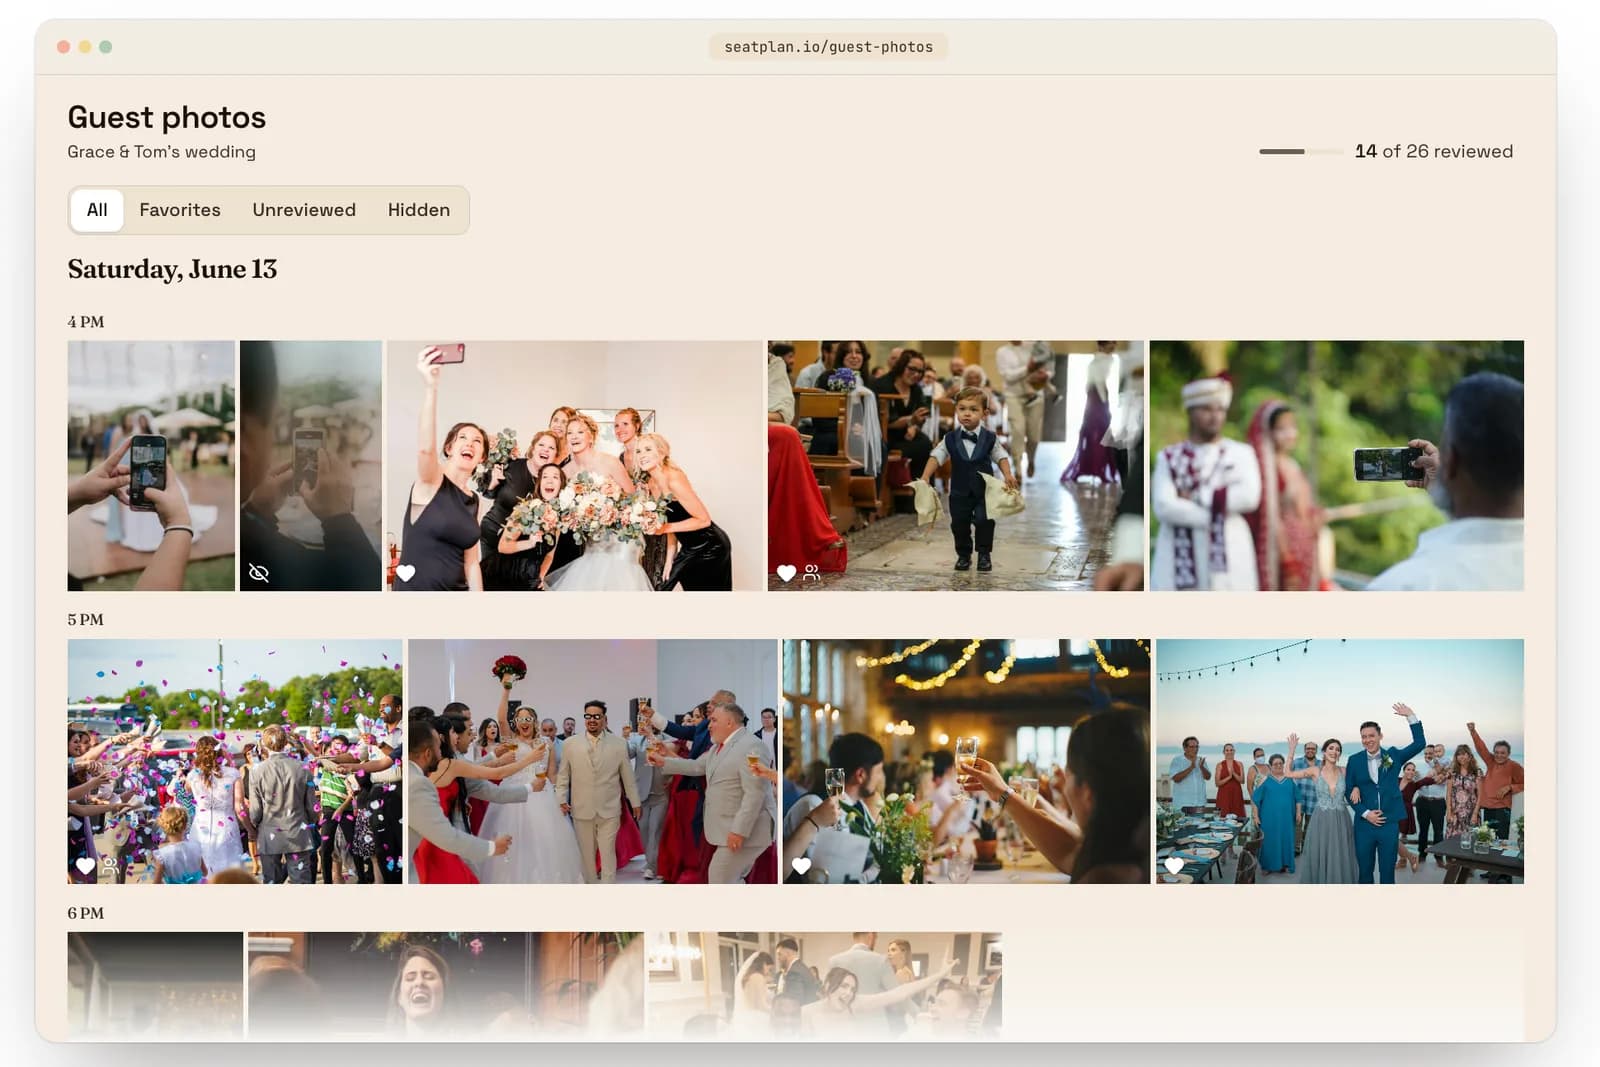The width and height of the screenshot is (1600, 1067).
Task: Open the people tag icon on the confetti photo
Action: tap(111, 866)
